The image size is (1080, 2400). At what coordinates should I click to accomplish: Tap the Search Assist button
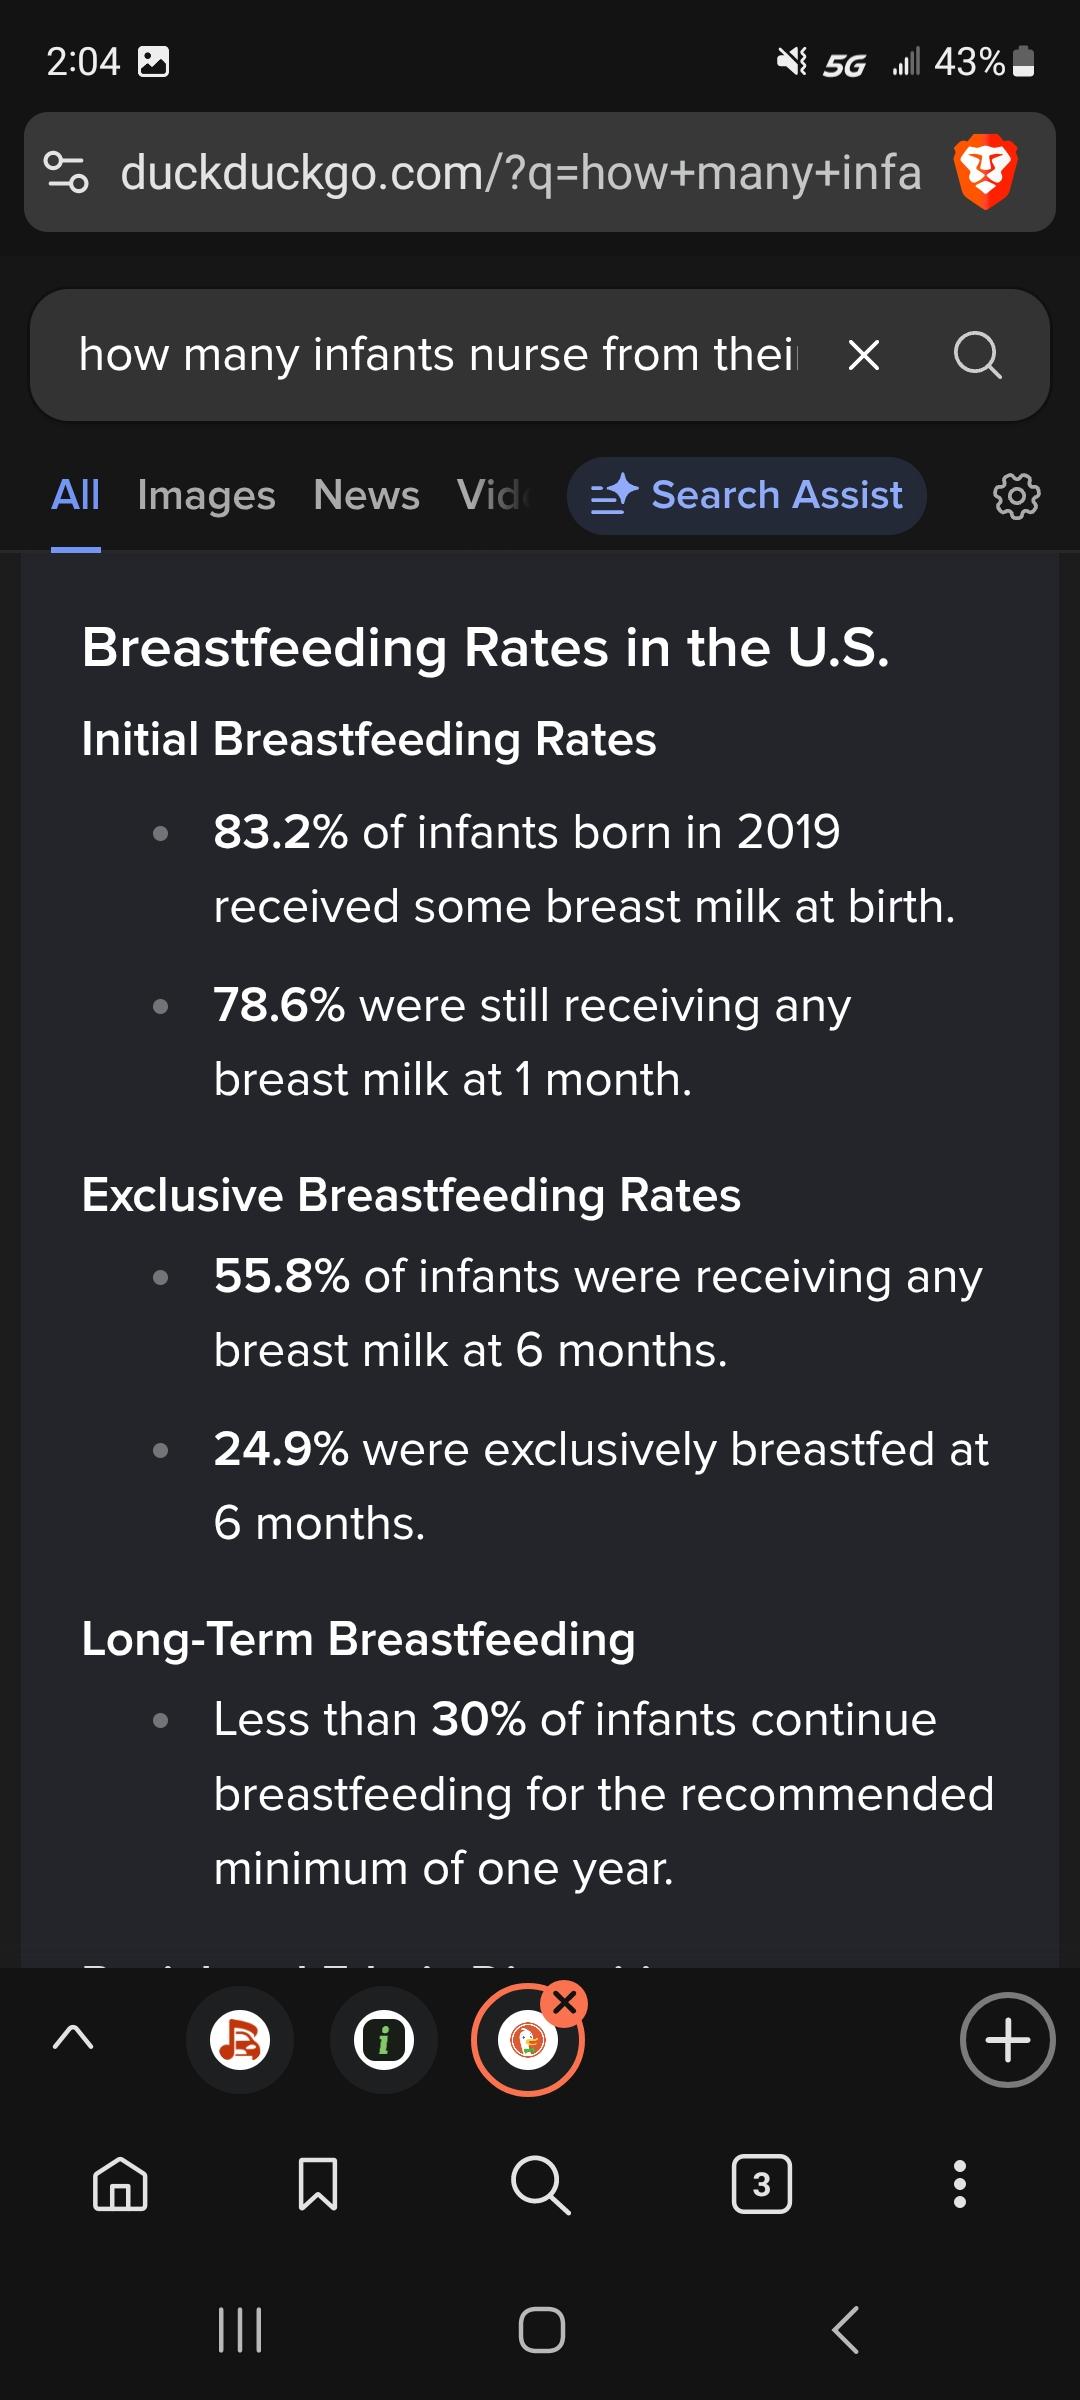pyautogui.click(x=747, y=496)
